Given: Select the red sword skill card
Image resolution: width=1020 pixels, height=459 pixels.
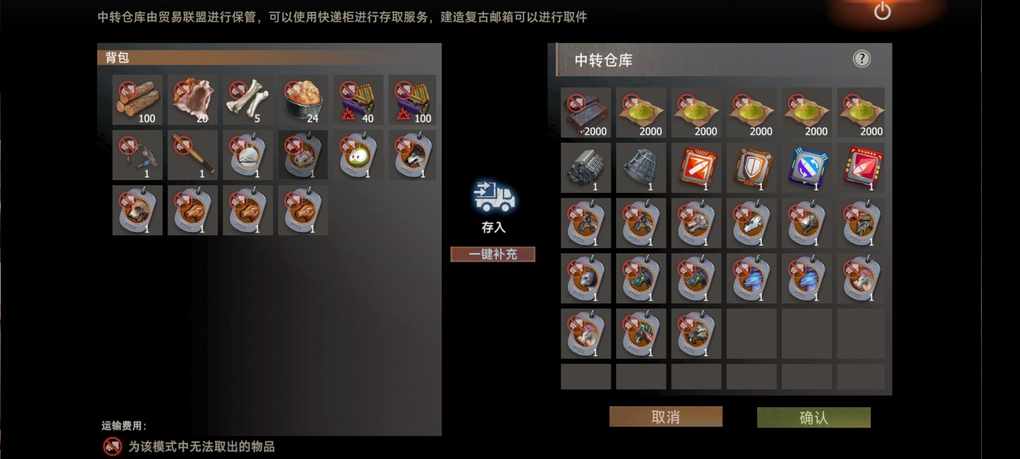Looking at the screenshot, I should (696, 168).
